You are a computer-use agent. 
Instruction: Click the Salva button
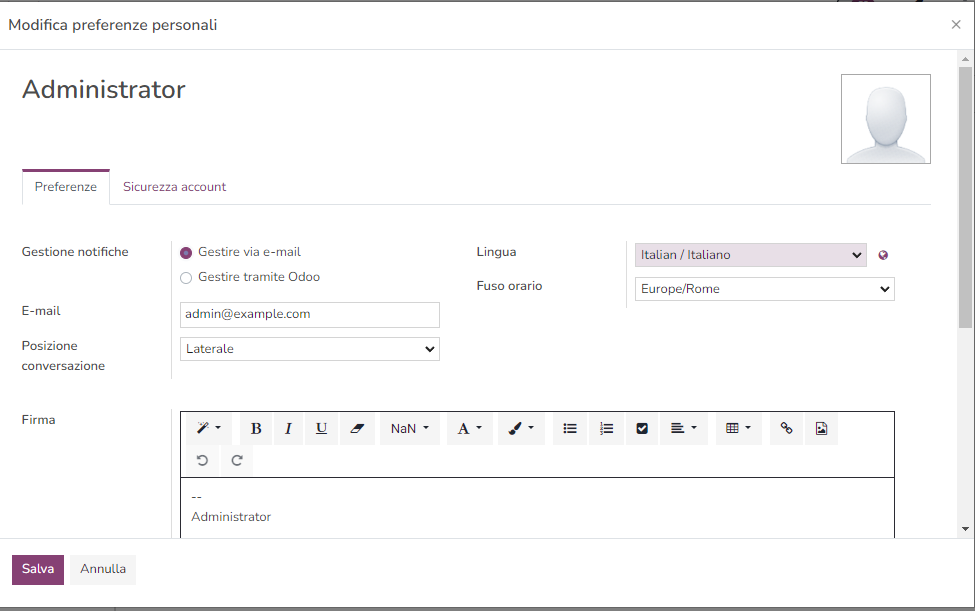[38, 569]
